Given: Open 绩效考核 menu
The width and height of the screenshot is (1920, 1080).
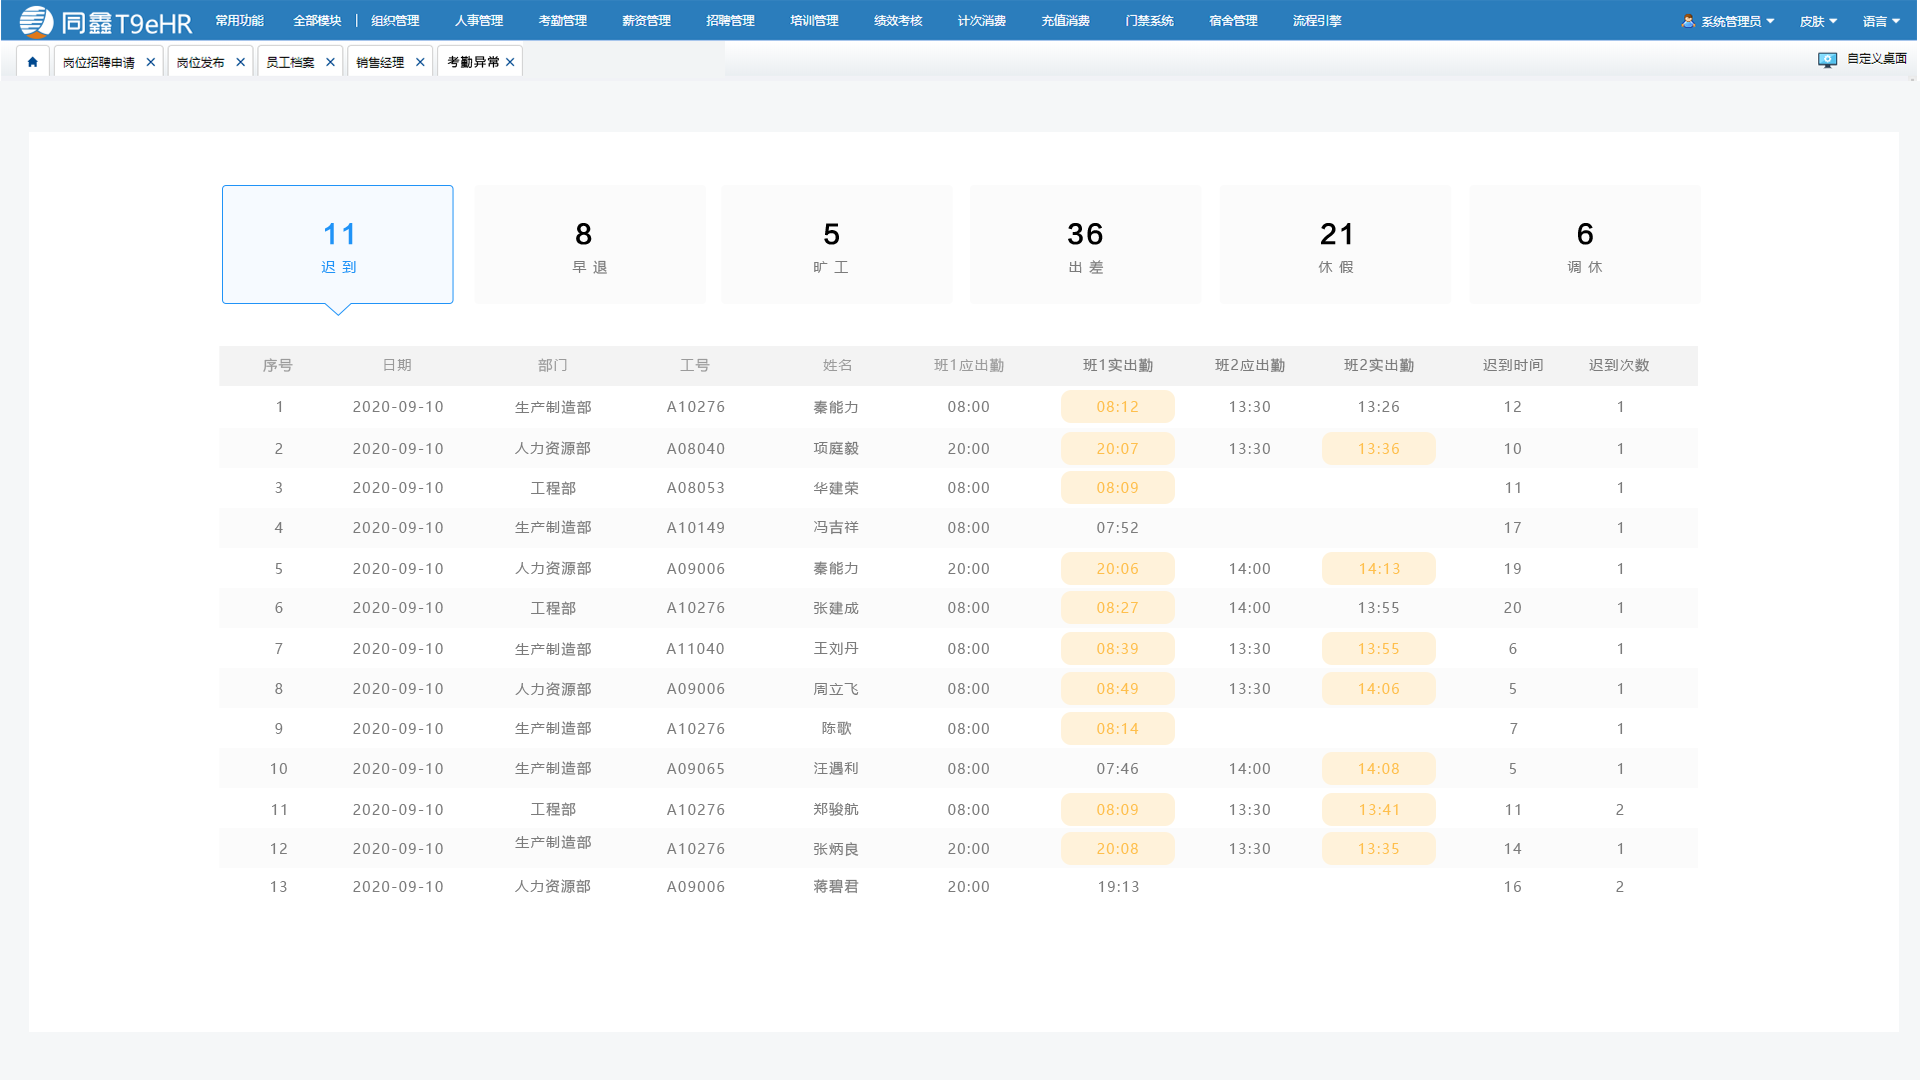Looking at the screenshot, I should tap(898, 21).
